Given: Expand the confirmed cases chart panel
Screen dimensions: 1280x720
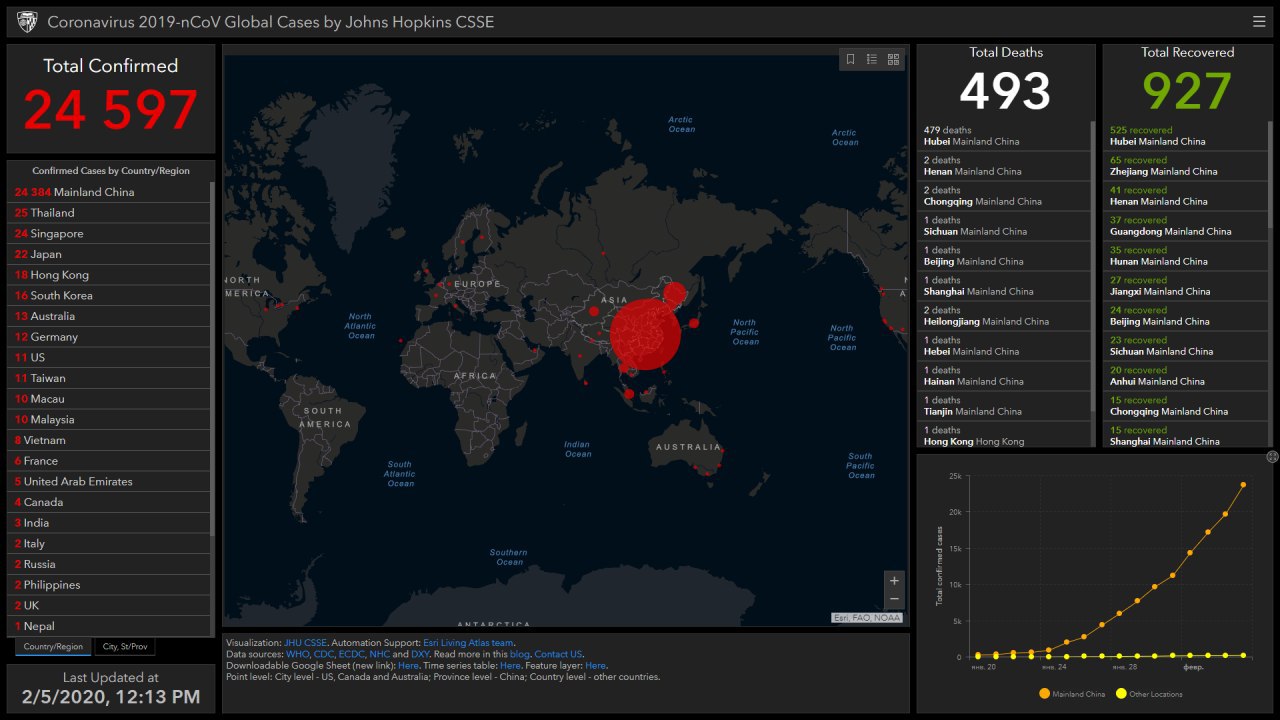Looking at the screenshot, I should [1272, 457].
